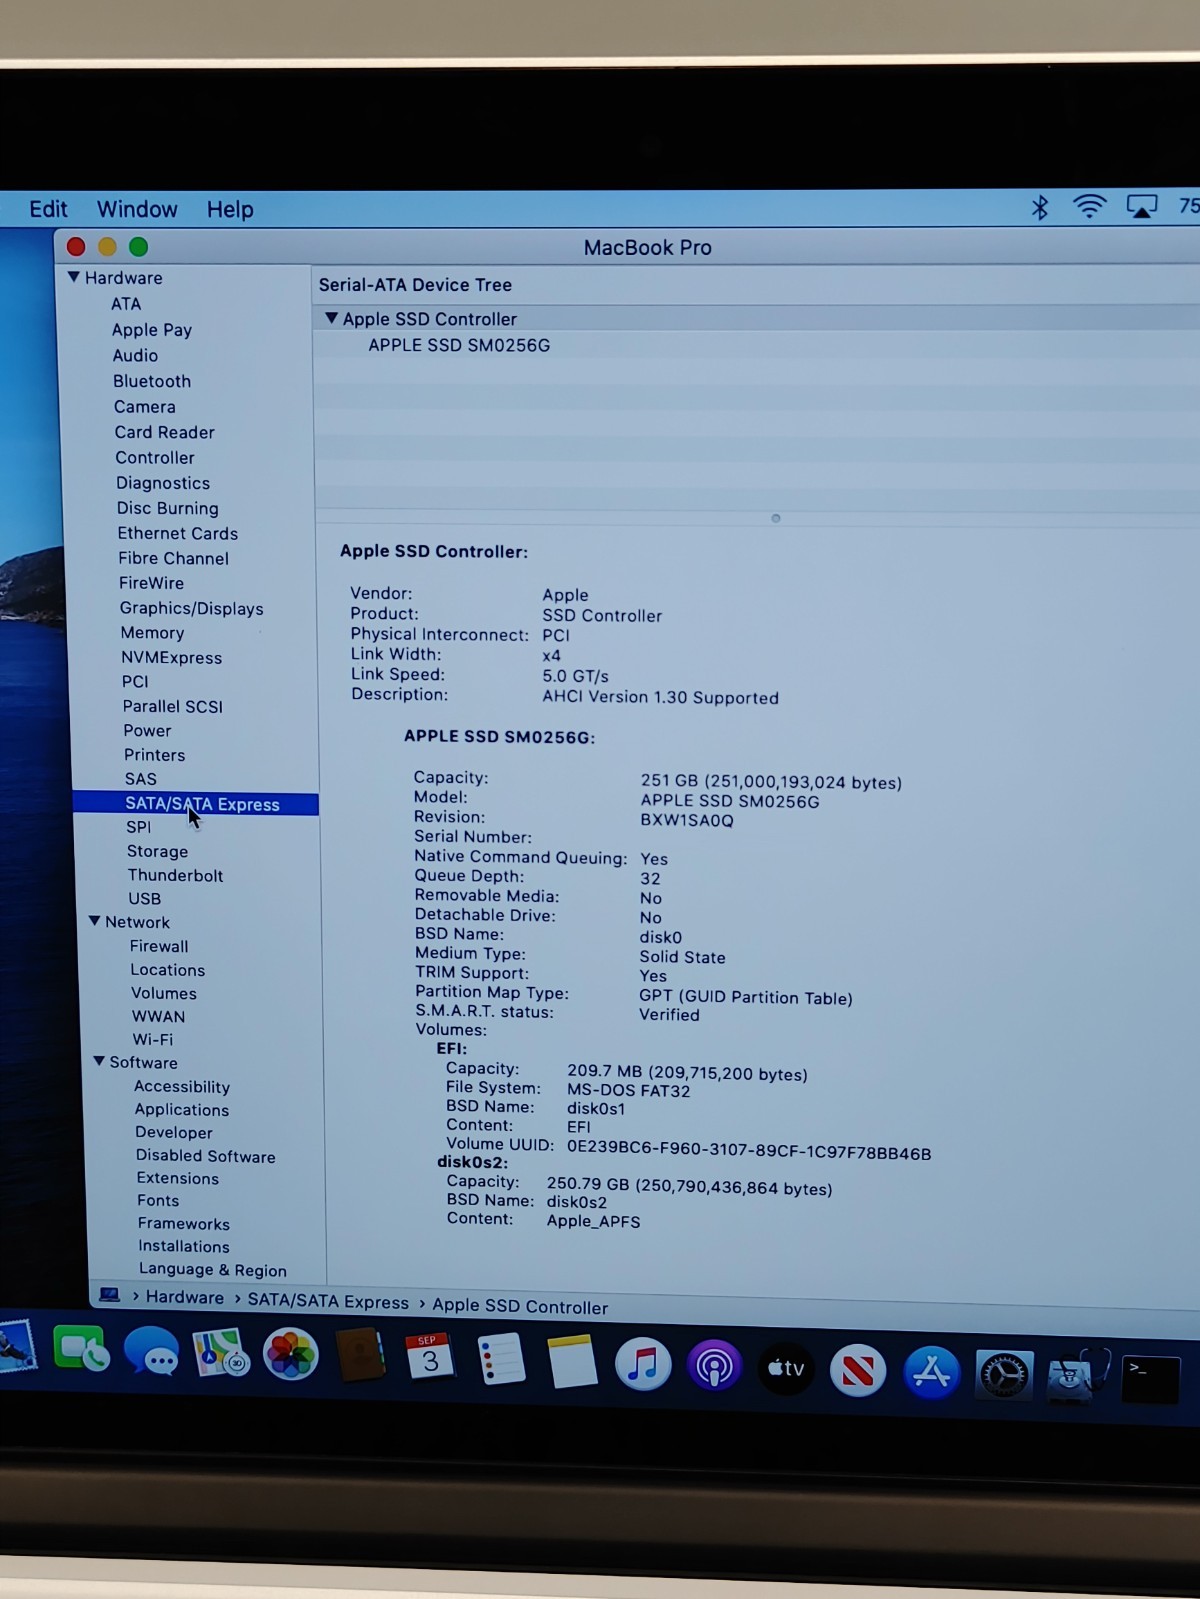Open the Window menu

click(137, 209)
